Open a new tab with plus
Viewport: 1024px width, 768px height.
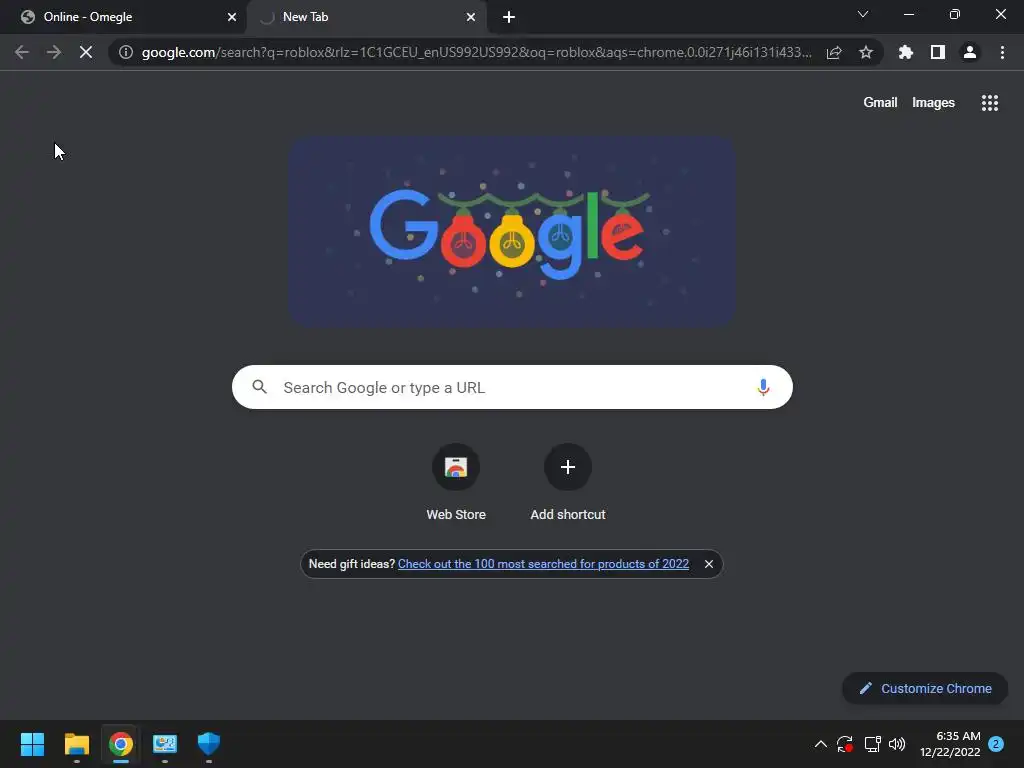(509, 17)
